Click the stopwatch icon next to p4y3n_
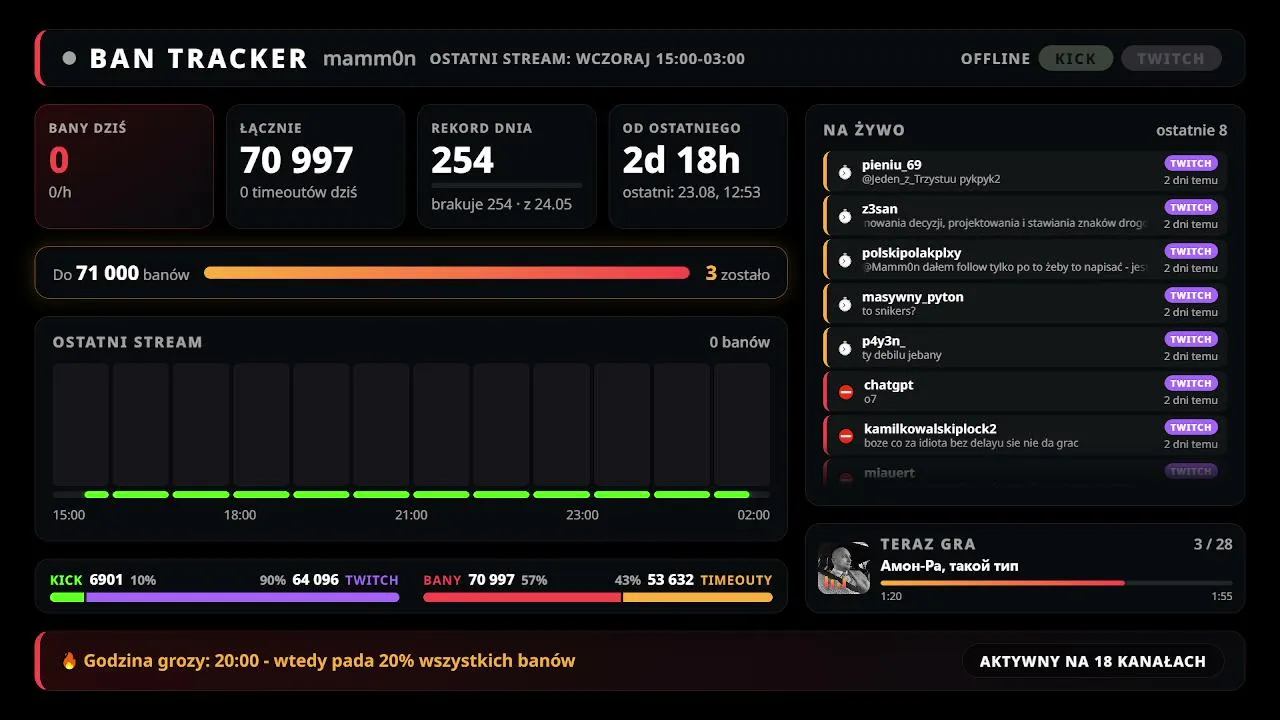1280x720 pixels. click(x=845, y=348)
